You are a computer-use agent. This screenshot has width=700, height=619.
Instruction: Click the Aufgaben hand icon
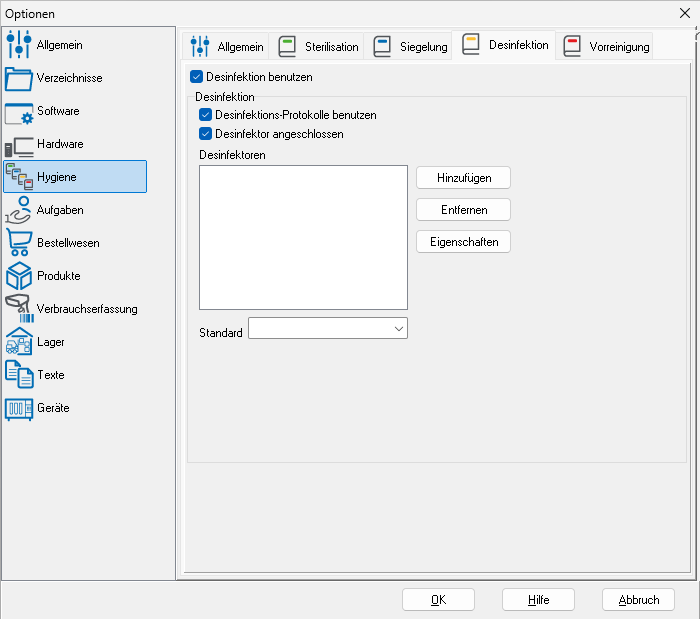tap(19, 210)
